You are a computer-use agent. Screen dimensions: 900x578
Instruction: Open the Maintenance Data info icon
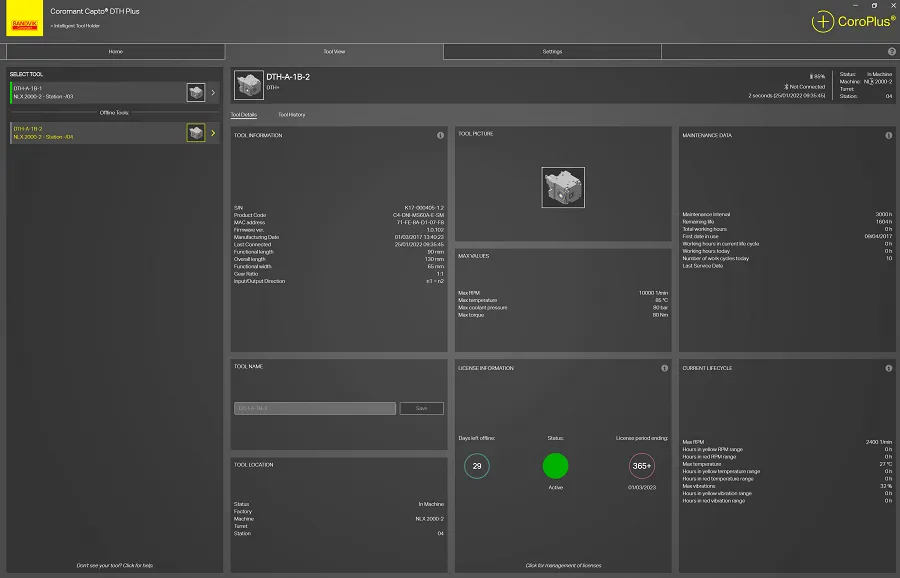click(888, 135)
